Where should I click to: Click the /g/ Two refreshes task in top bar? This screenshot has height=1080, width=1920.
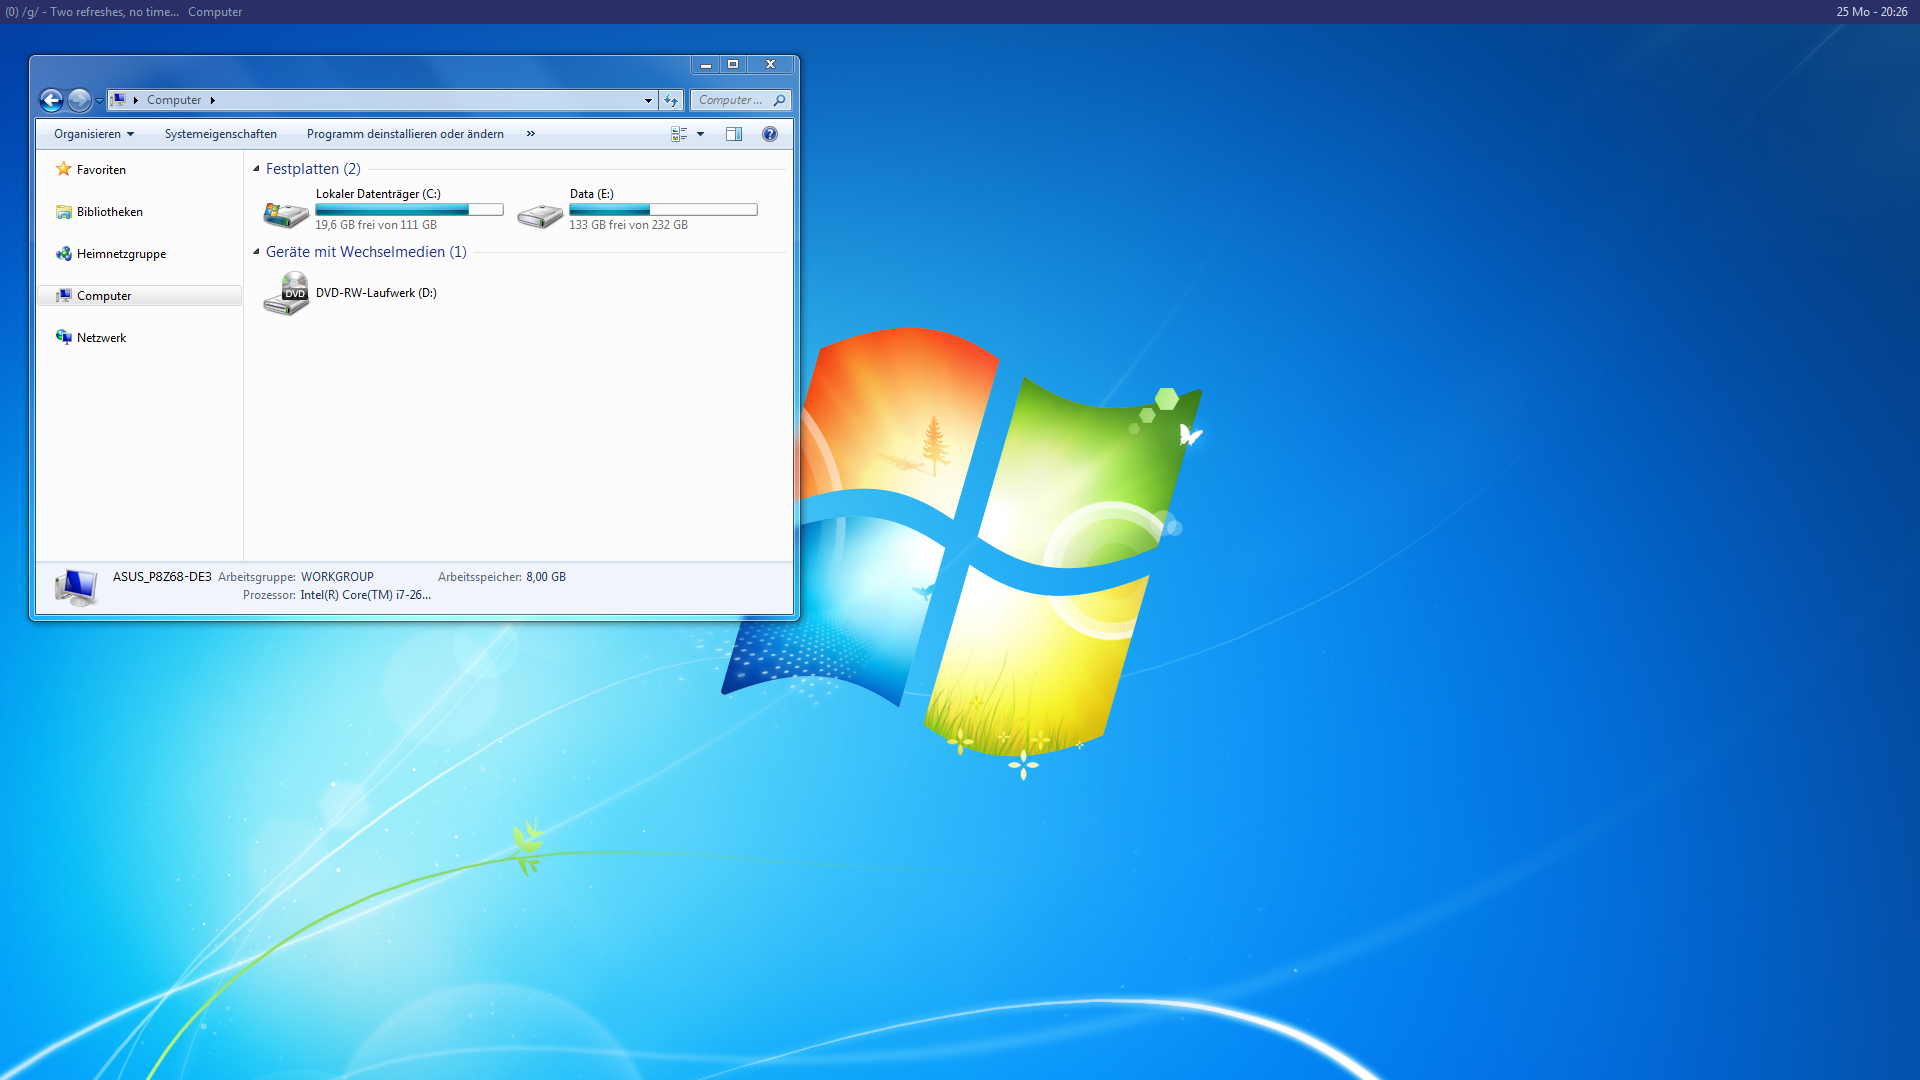click(92, 12)
